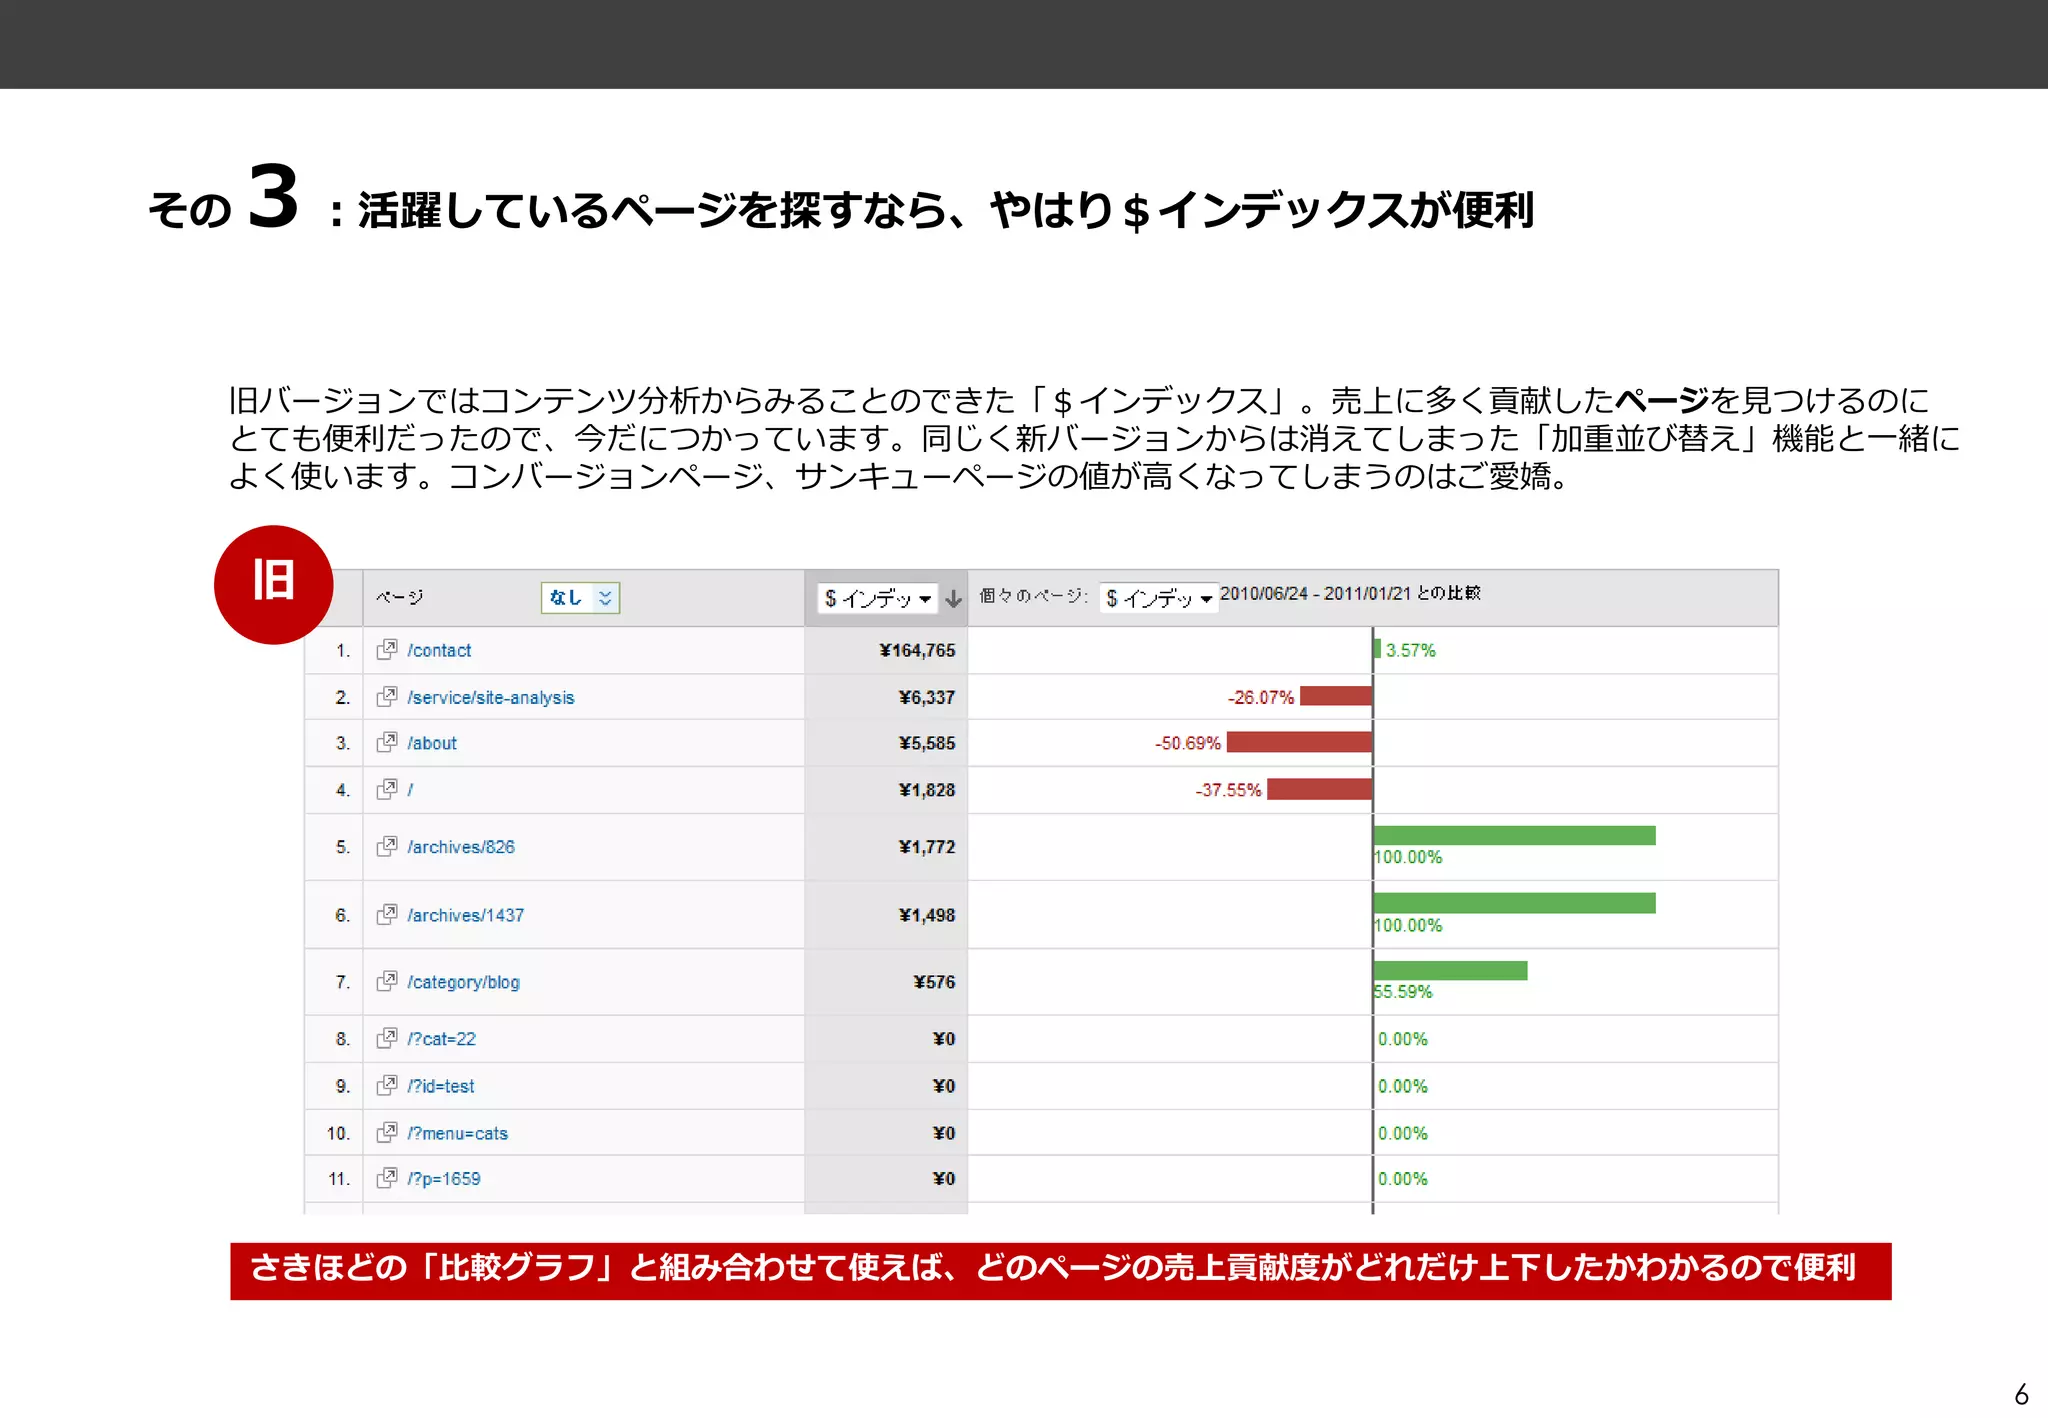This screenshot has height=1418, width=2048.
Task: Click the red 旧 circle badge
Action: pos(273,584)
